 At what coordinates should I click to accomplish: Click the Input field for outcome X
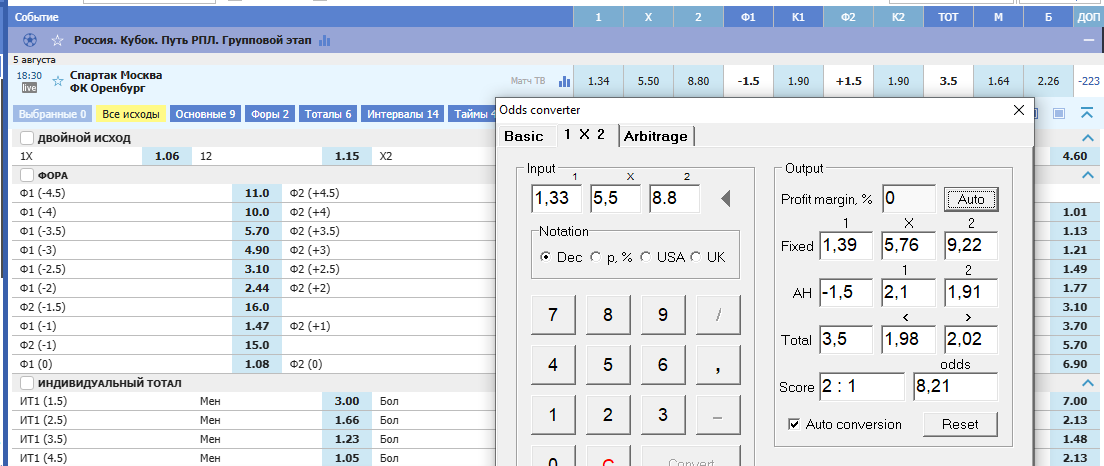click(615, 199)
